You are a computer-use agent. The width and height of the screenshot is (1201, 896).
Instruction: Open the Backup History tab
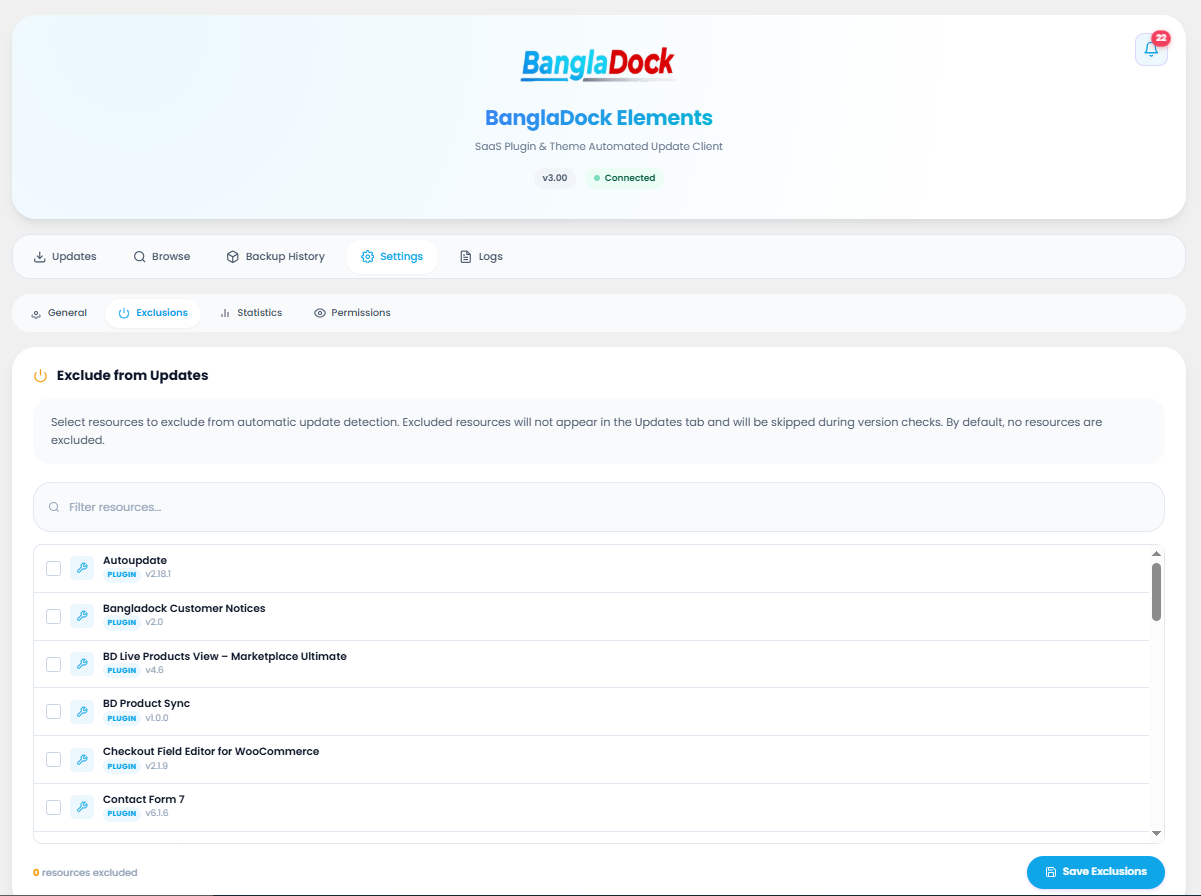coord(276,257)
